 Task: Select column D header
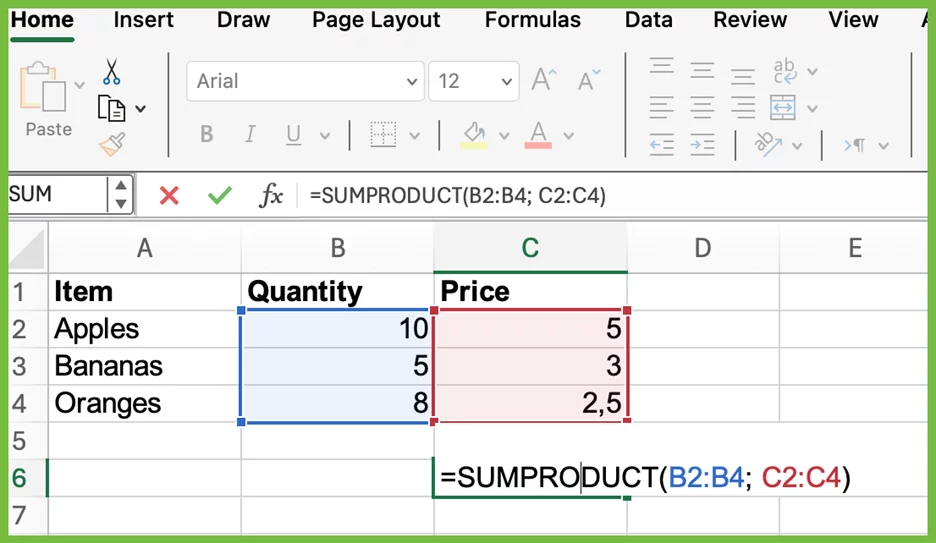point(703,248)
